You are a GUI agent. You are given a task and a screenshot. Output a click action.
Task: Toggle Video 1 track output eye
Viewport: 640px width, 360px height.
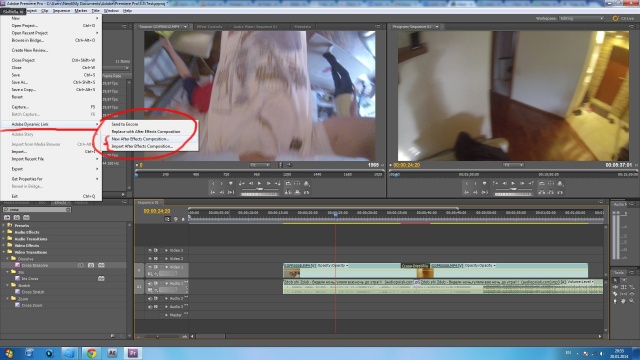tap(150, 267)
